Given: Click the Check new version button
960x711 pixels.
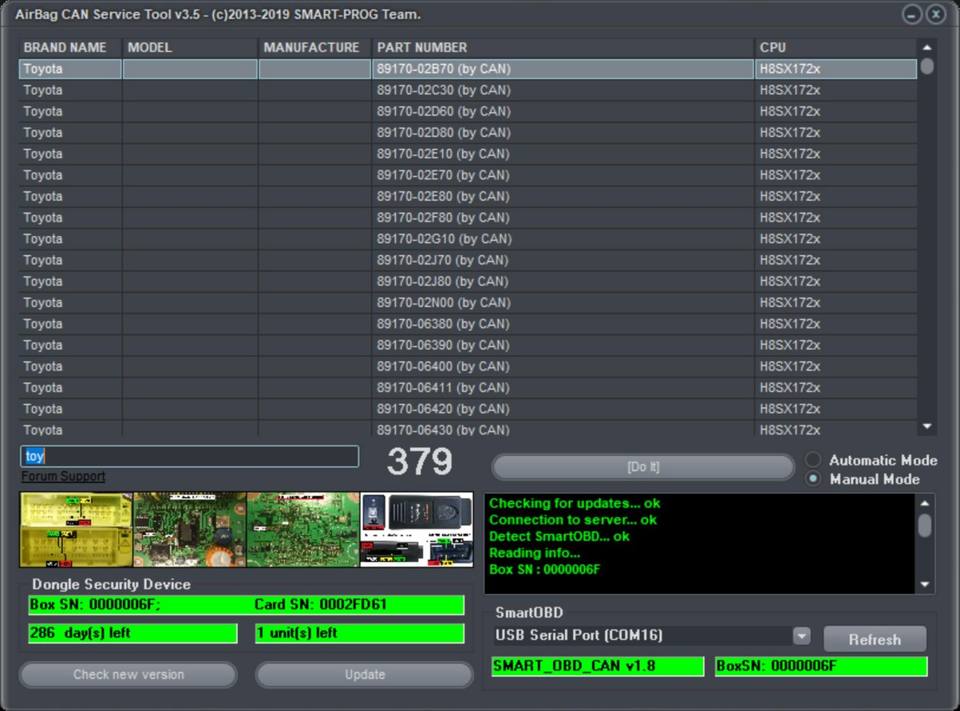Looking at the screenshot, I should 128,675.
